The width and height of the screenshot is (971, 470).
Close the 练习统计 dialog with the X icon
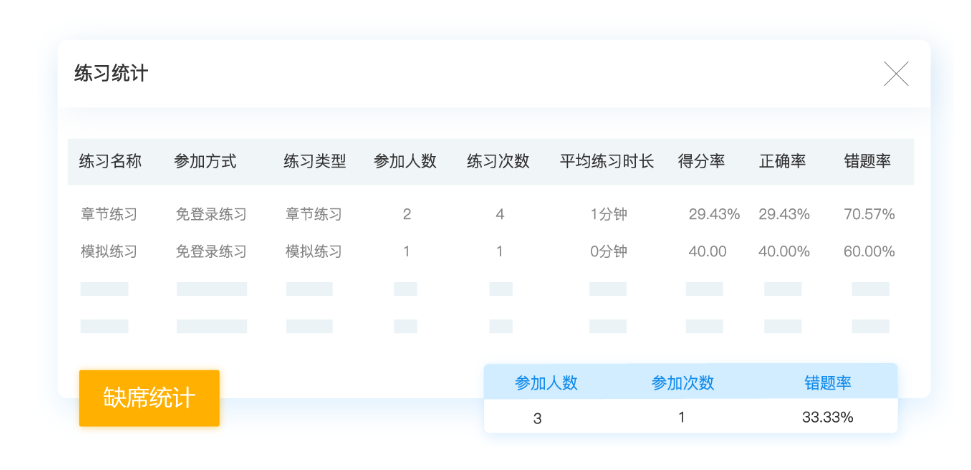pyautogui.click(x=896, y=74)
